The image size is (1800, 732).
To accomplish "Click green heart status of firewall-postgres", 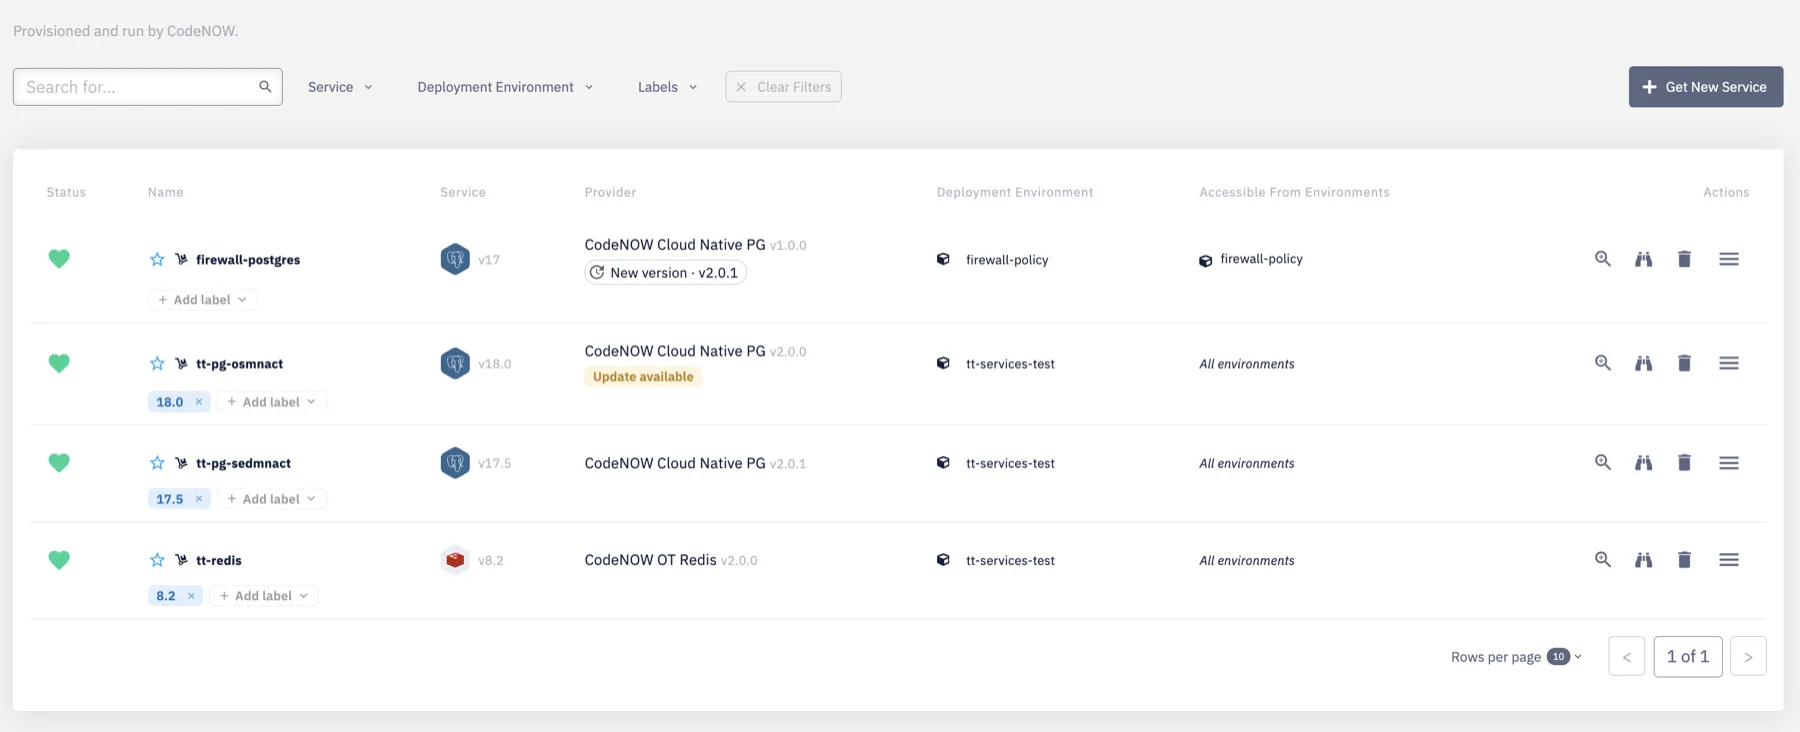I will [59, 259].
